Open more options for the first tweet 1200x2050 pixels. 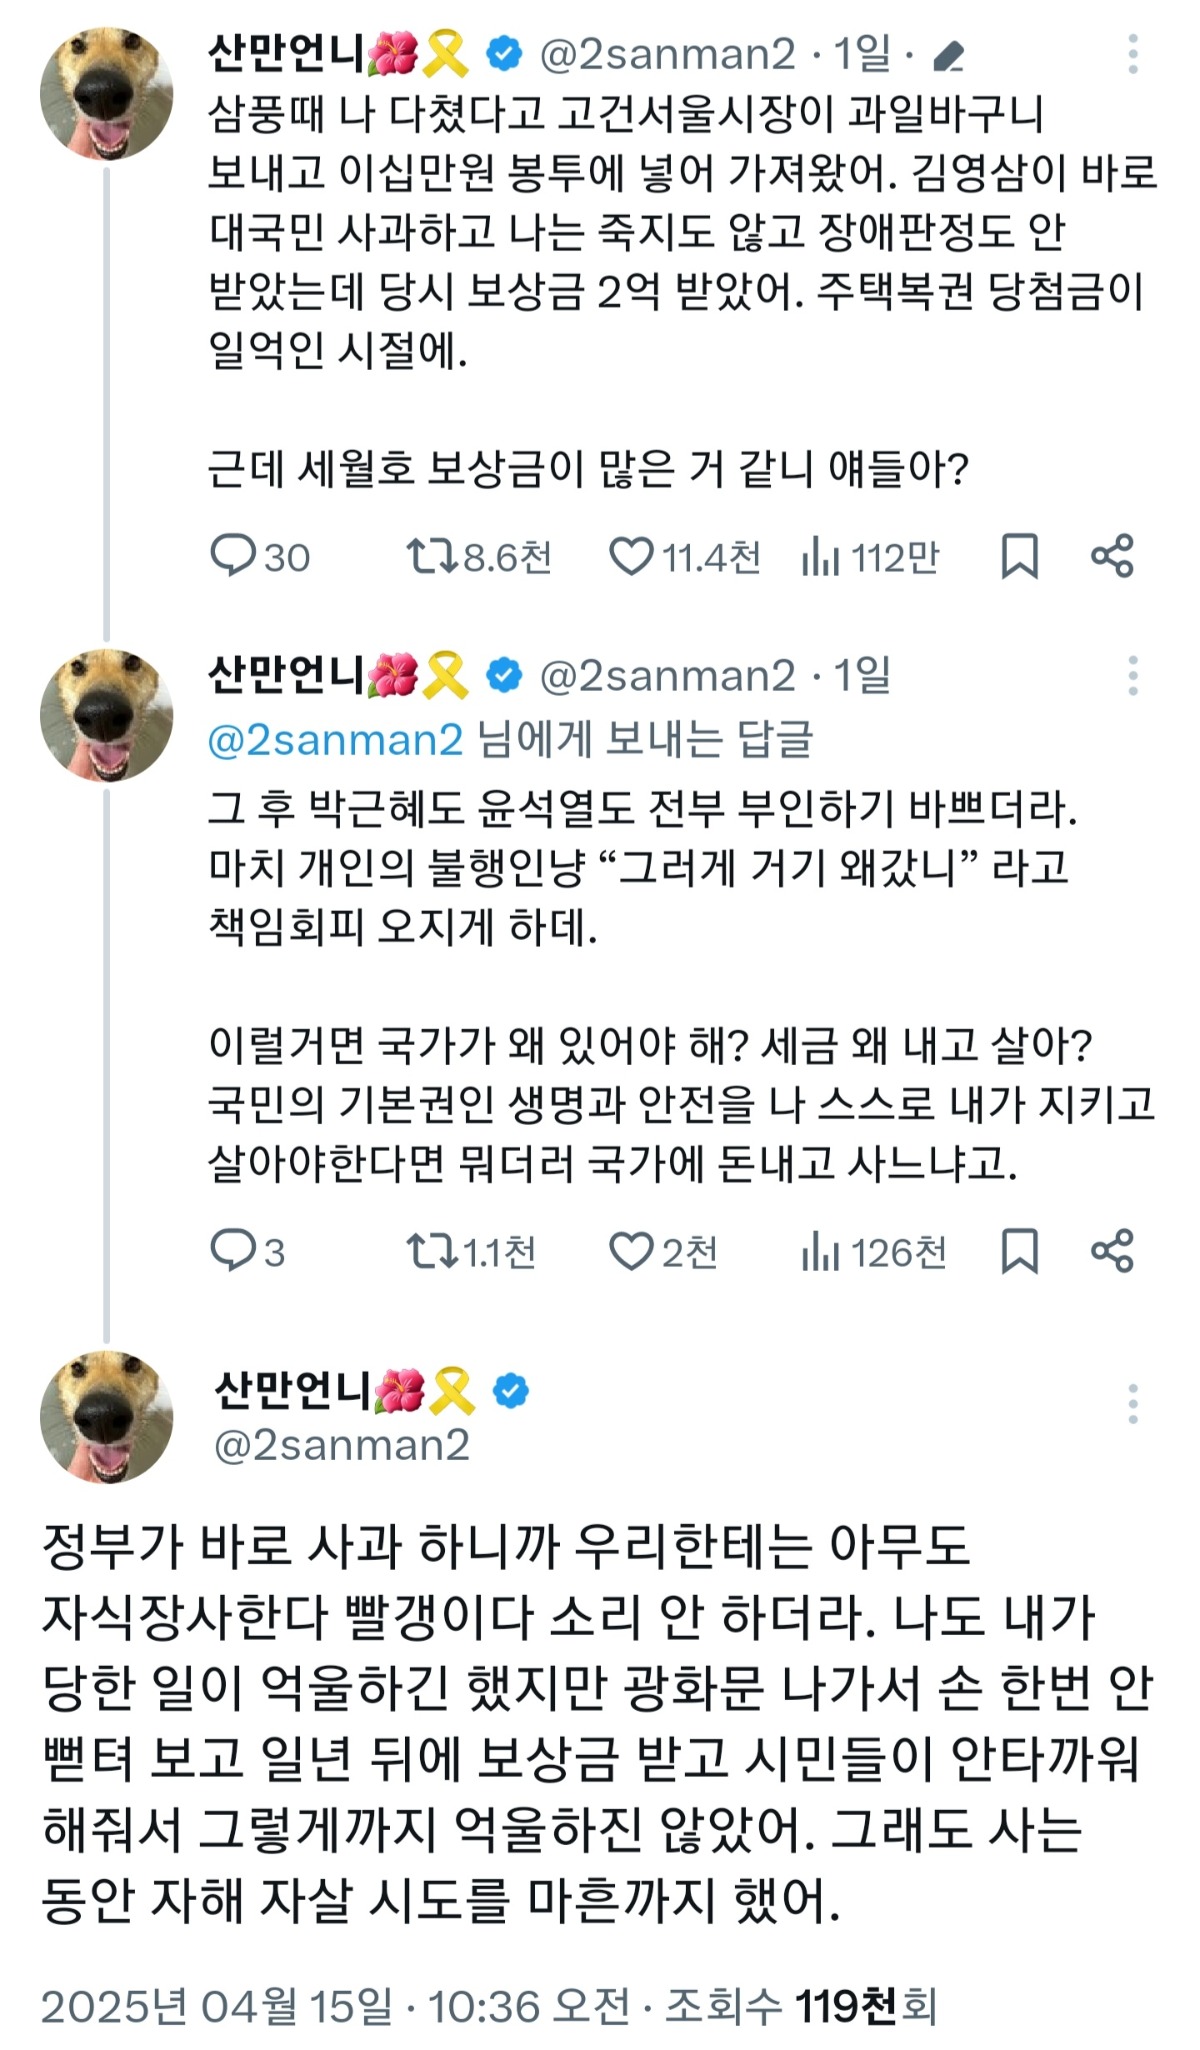[1132, 54]
